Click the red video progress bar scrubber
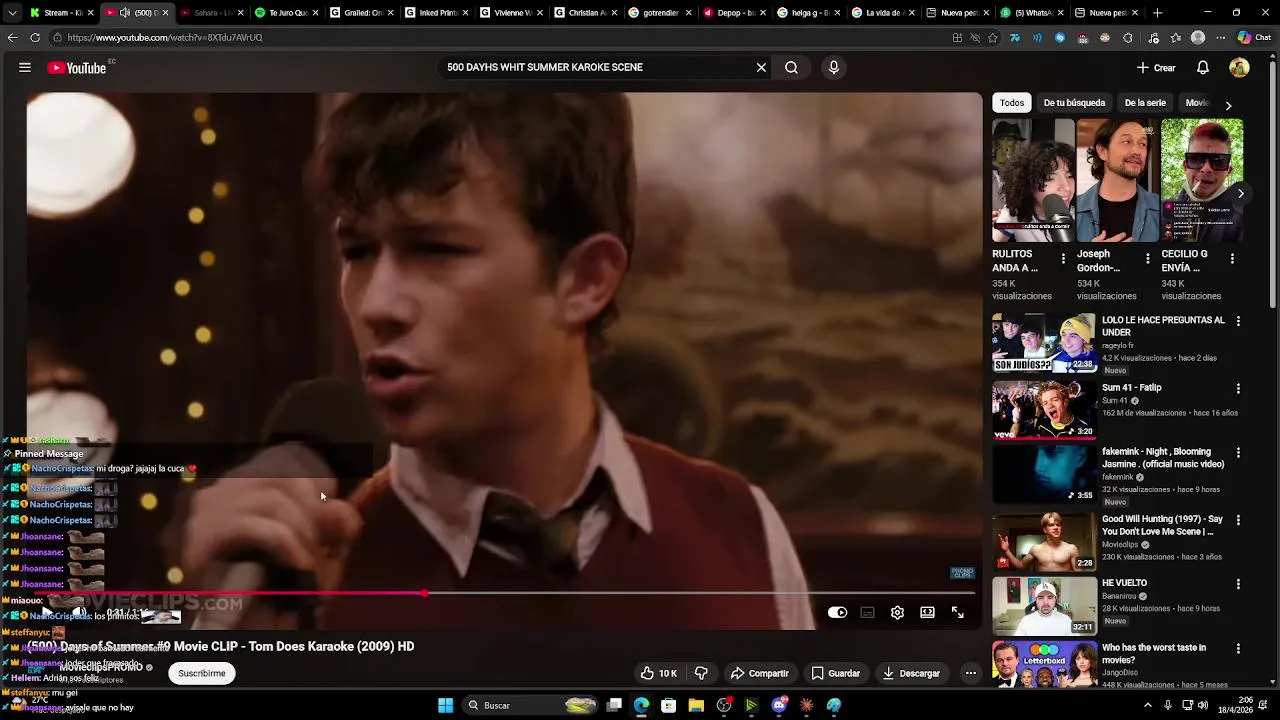This screenshot has height=720, width=1280. 425,593
